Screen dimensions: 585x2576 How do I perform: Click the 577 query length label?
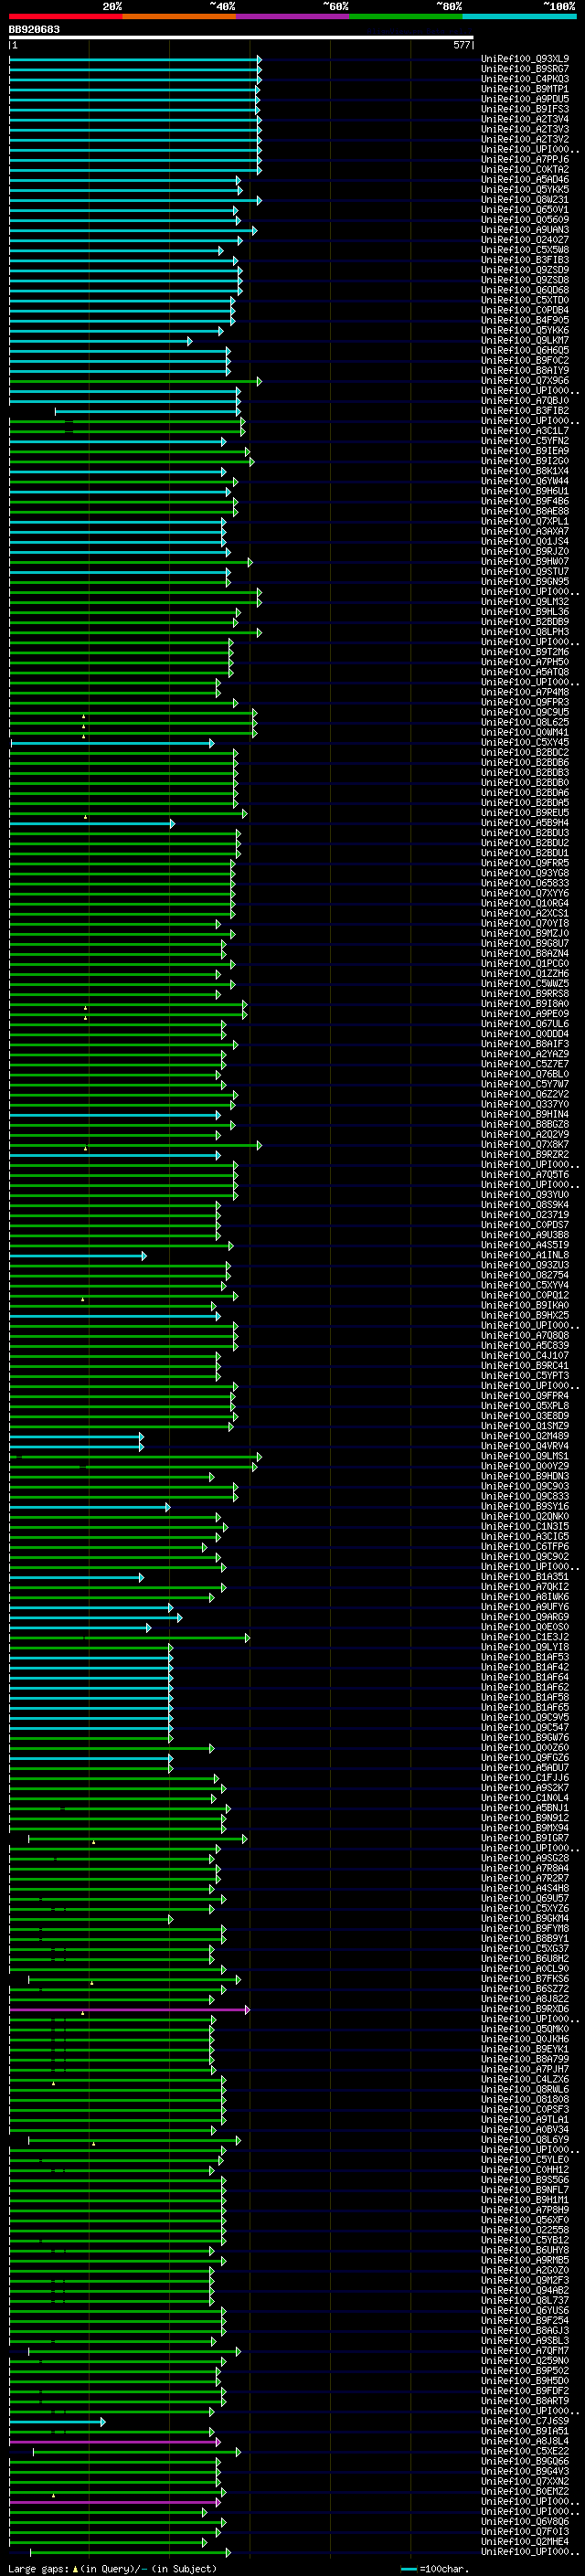click(461, 46)
